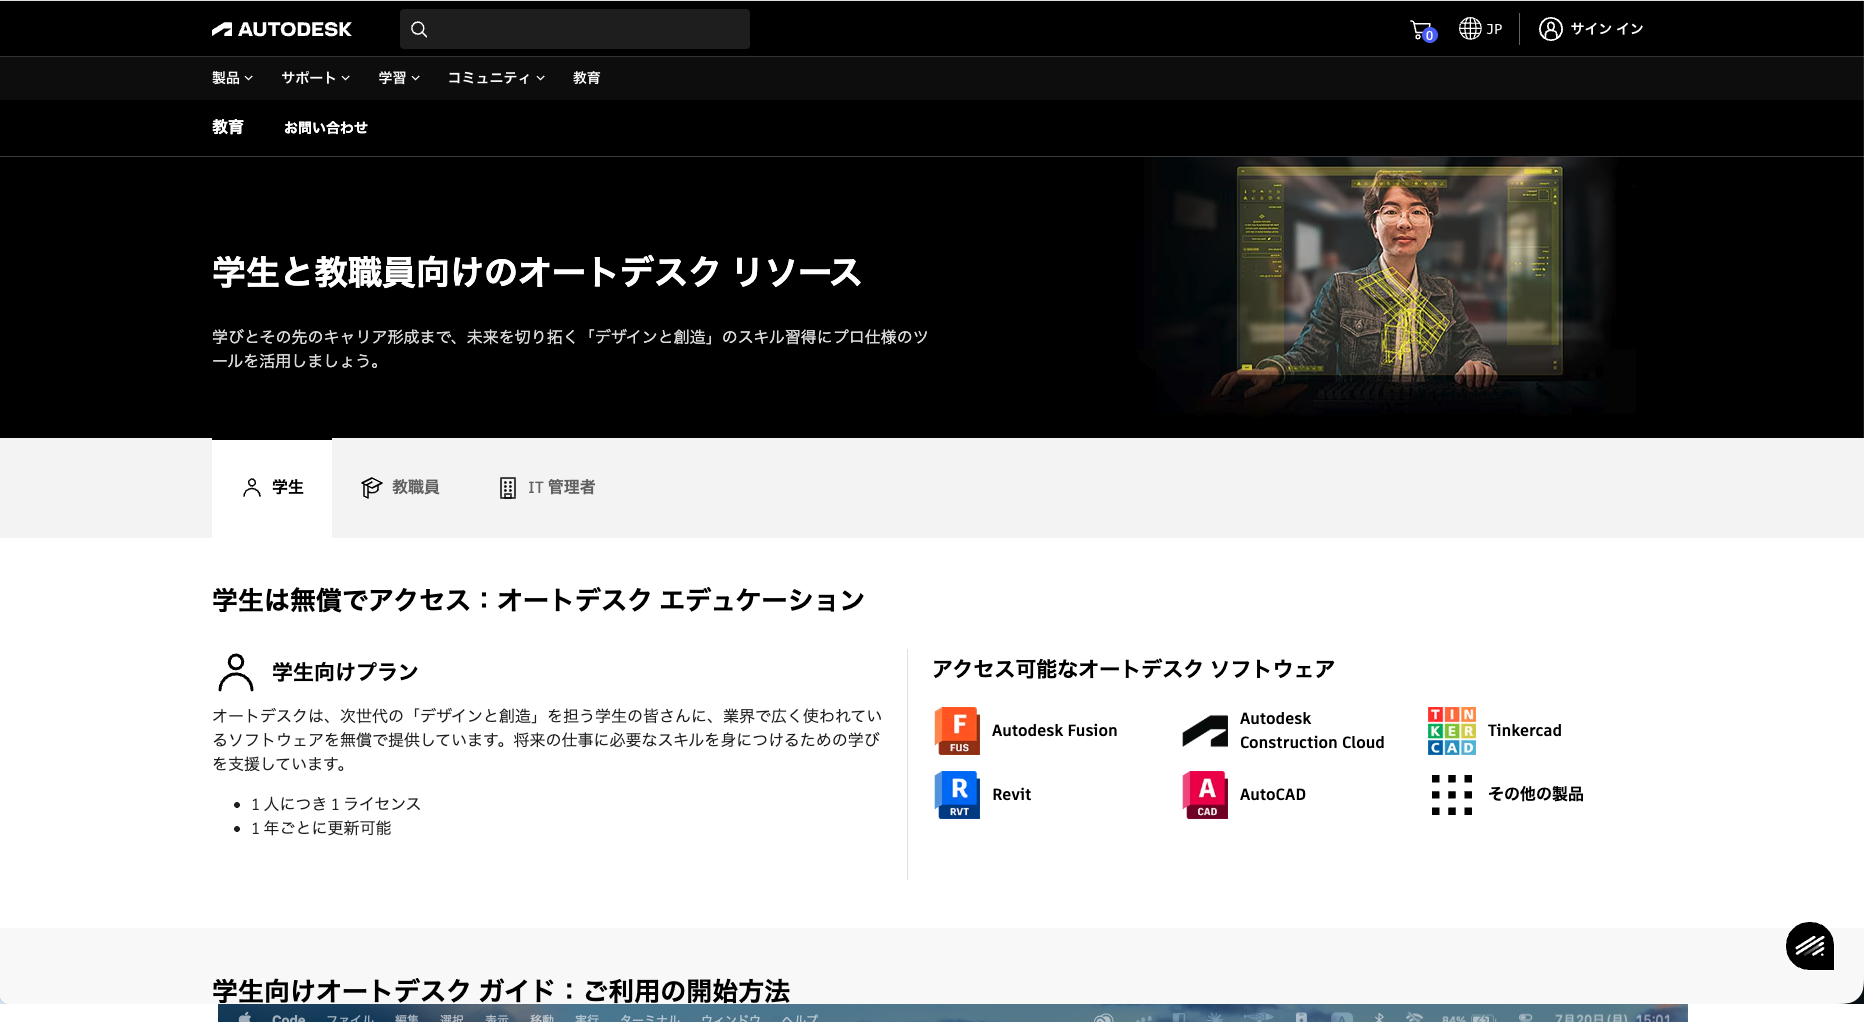Expand the コミュニティ menu
This screenshot has width=1864, height=1022.
click(496, 78)
